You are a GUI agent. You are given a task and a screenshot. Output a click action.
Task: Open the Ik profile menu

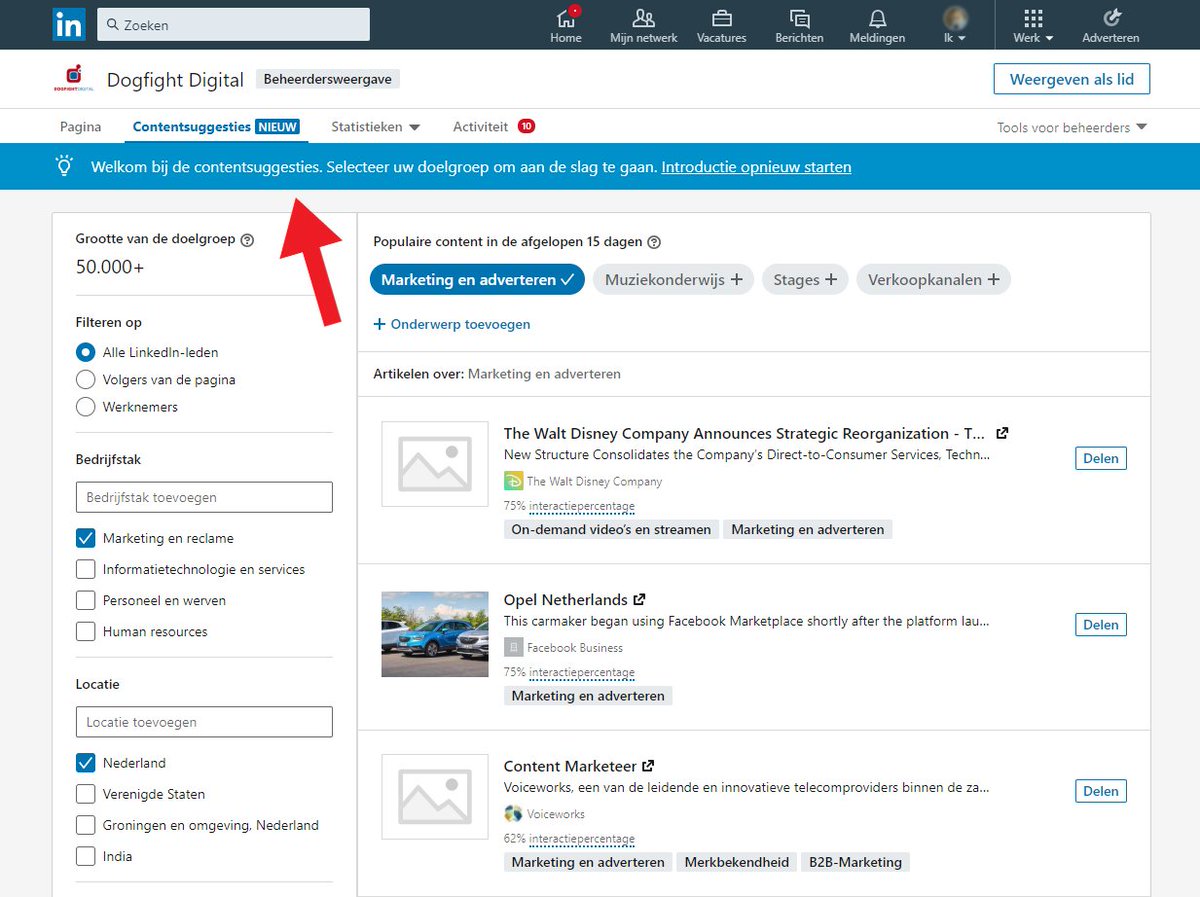pos(955,25)
